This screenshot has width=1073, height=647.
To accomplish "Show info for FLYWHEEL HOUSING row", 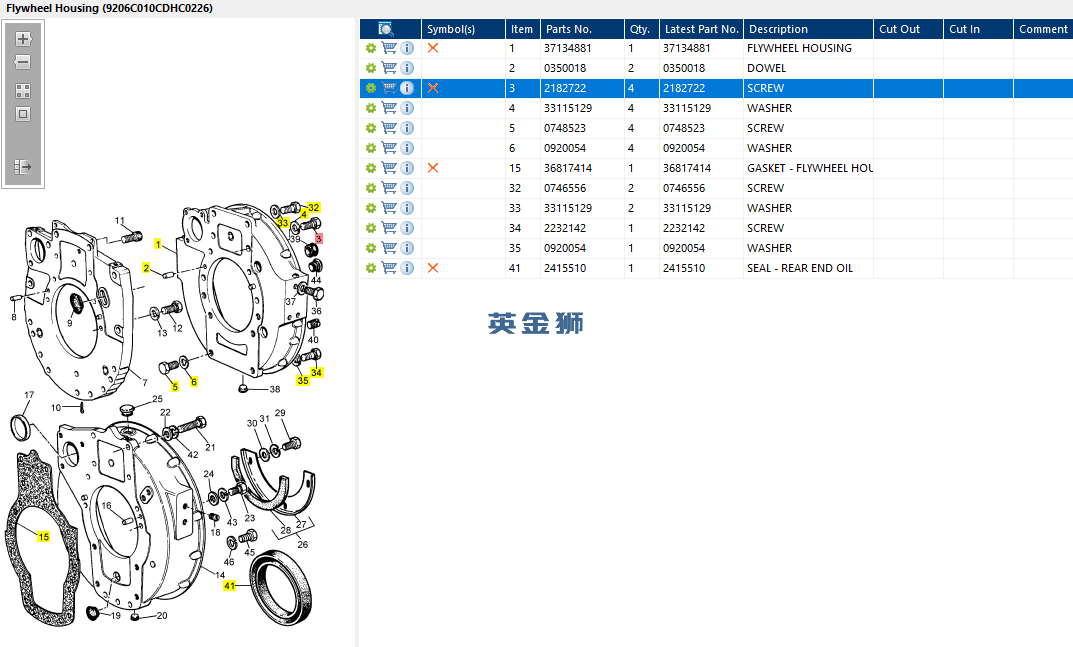I will 407,48.
